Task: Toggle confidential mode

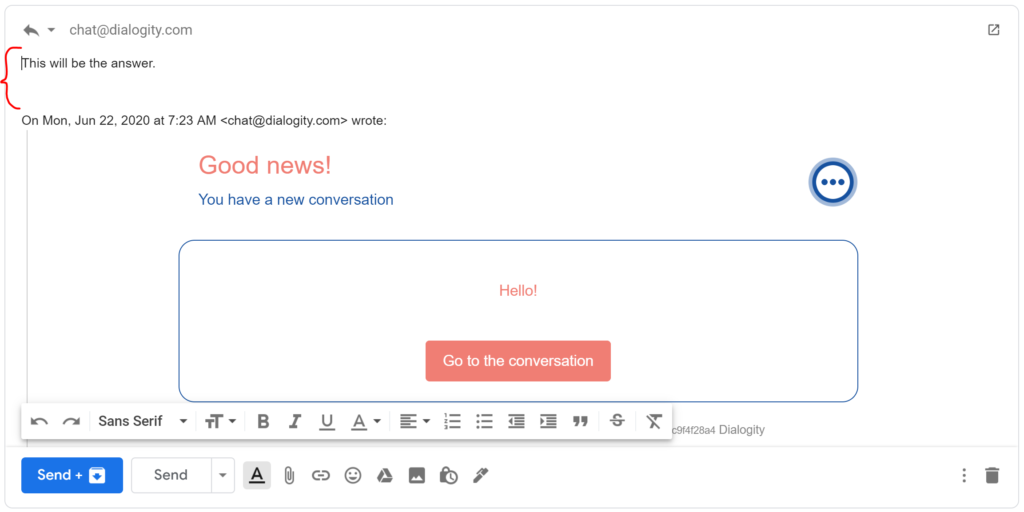Action: click(449, 475)
